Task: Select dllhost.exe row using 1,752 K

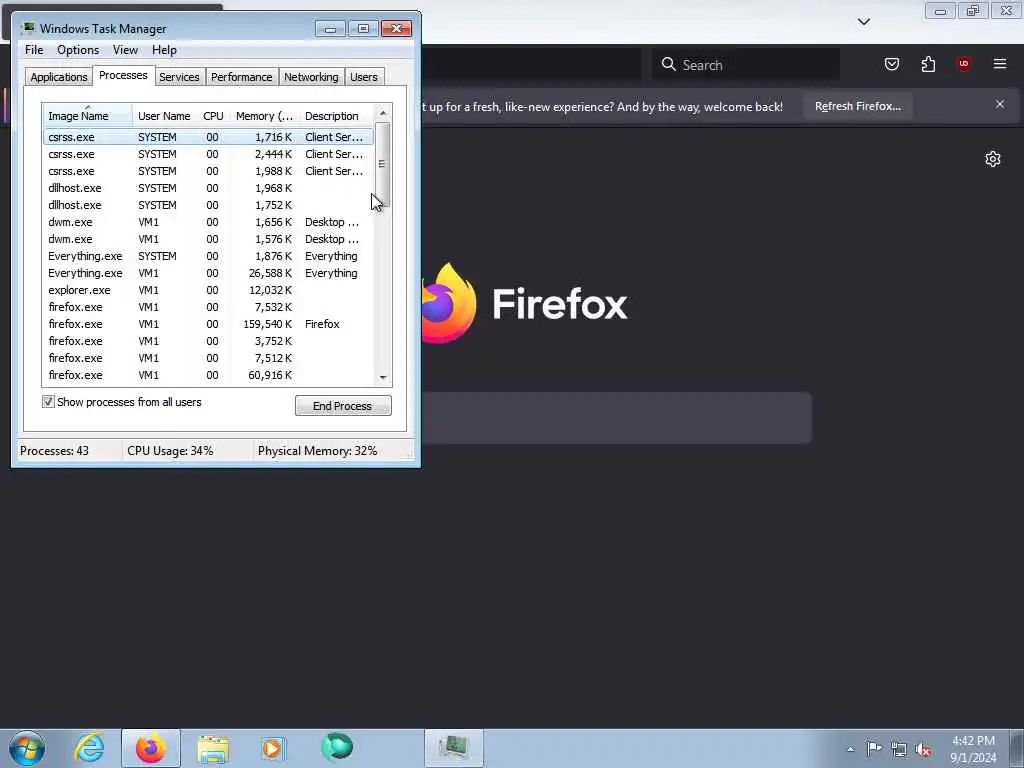Action: click(208, 205)
